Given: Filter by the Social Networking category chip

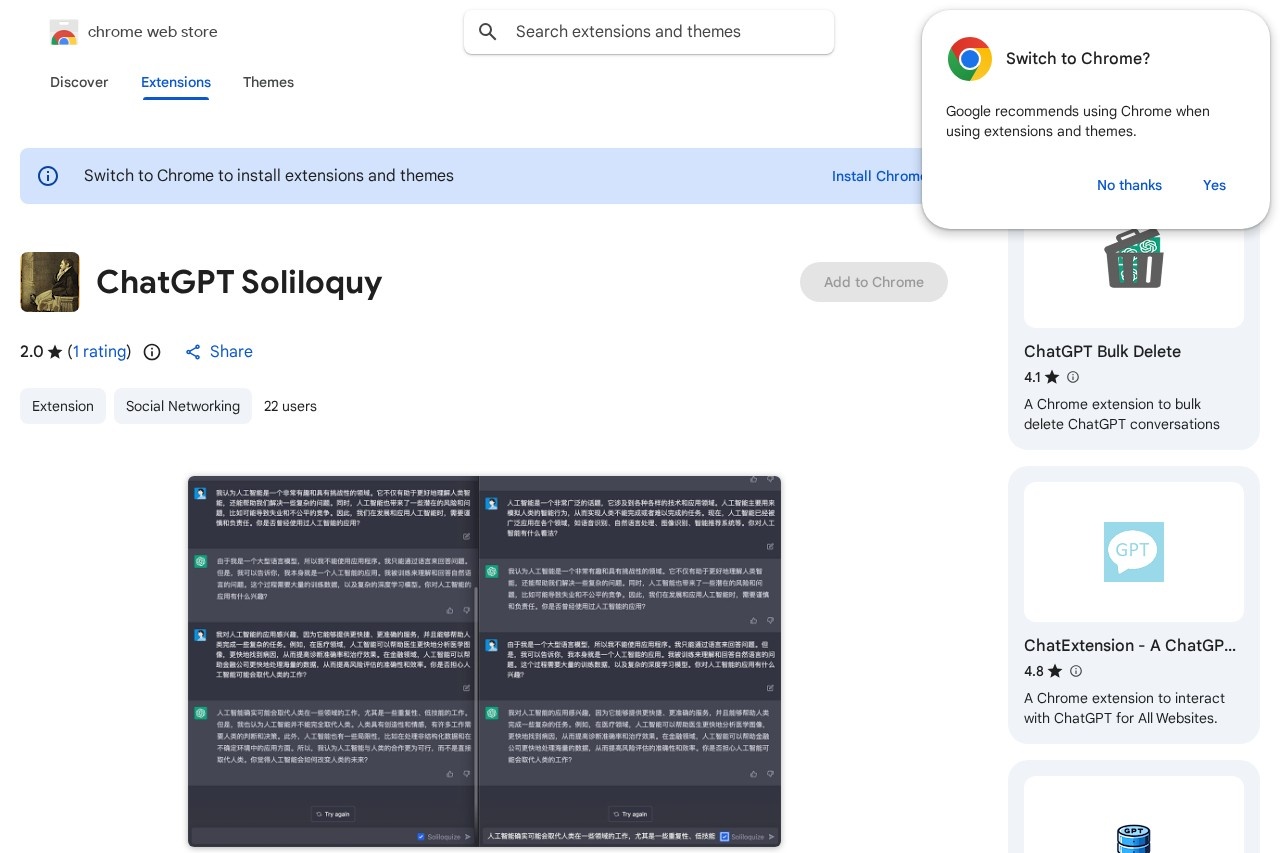Looking at the screenshot, I should click(x=183, y=406).
